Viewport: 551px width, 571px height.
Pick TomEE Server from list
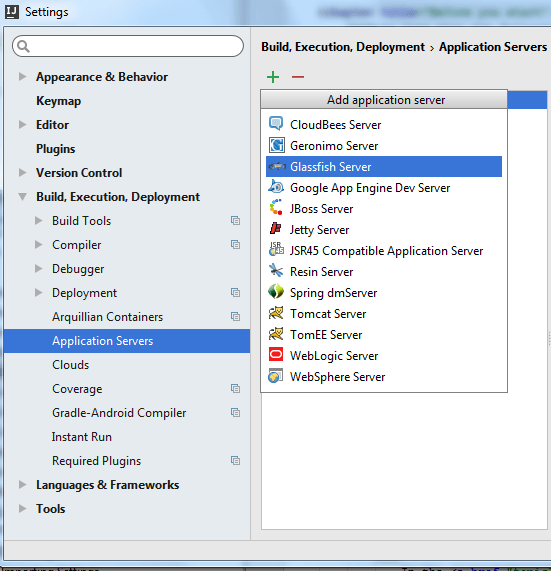(384, 335)
